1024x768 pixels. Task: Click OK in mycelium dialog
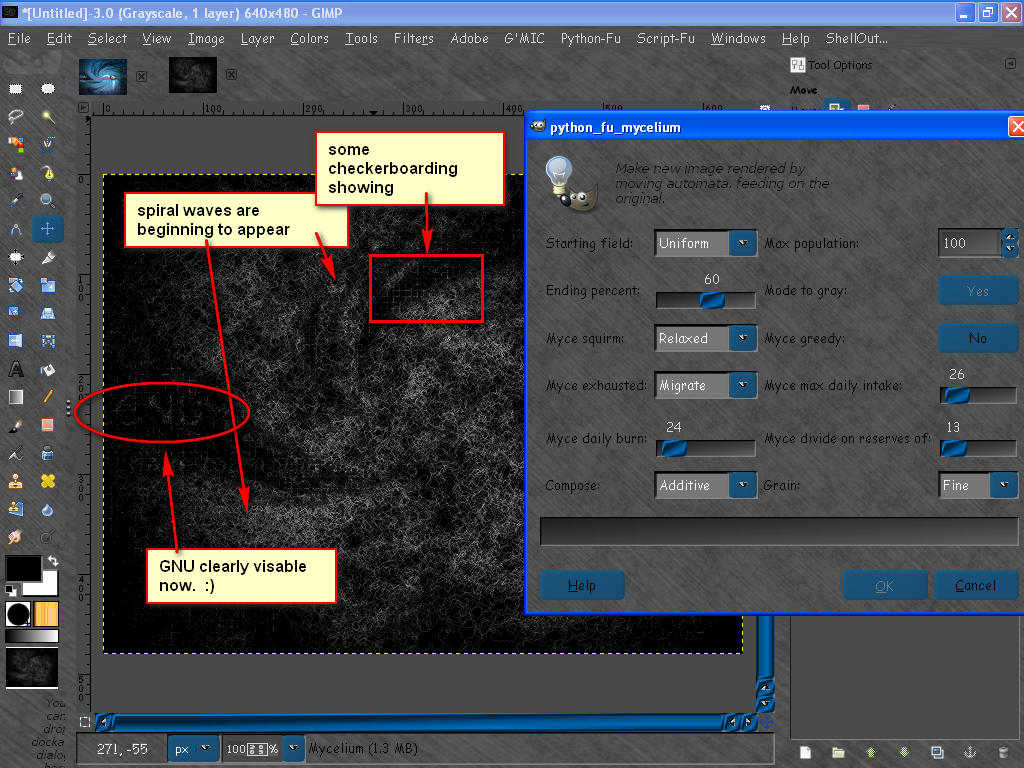click(x=884, y=585)
